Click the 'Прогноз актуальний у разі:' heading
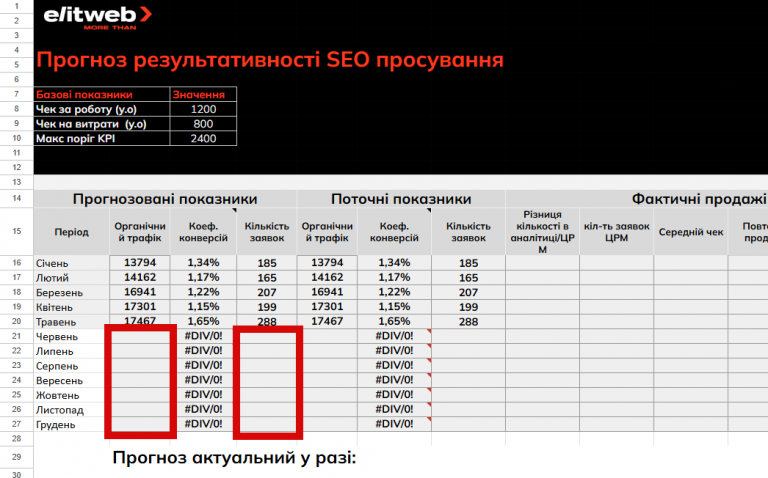Viewport: 768px width, 478px height. 234,458
